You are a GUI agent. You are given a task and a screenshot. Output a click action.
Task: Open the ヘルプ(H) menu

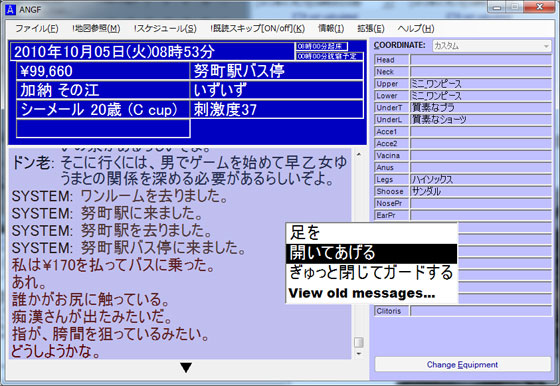point(416,28)
